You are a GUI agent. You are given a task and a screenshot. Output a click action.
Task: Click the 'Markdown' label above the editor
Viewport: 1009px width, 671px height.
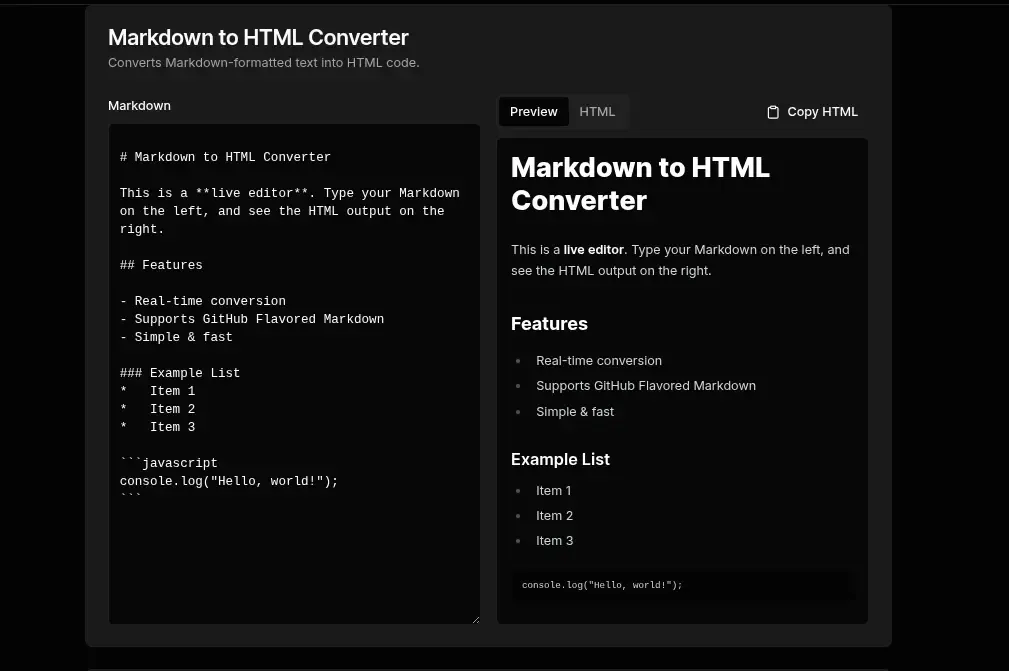pos(139,105)
